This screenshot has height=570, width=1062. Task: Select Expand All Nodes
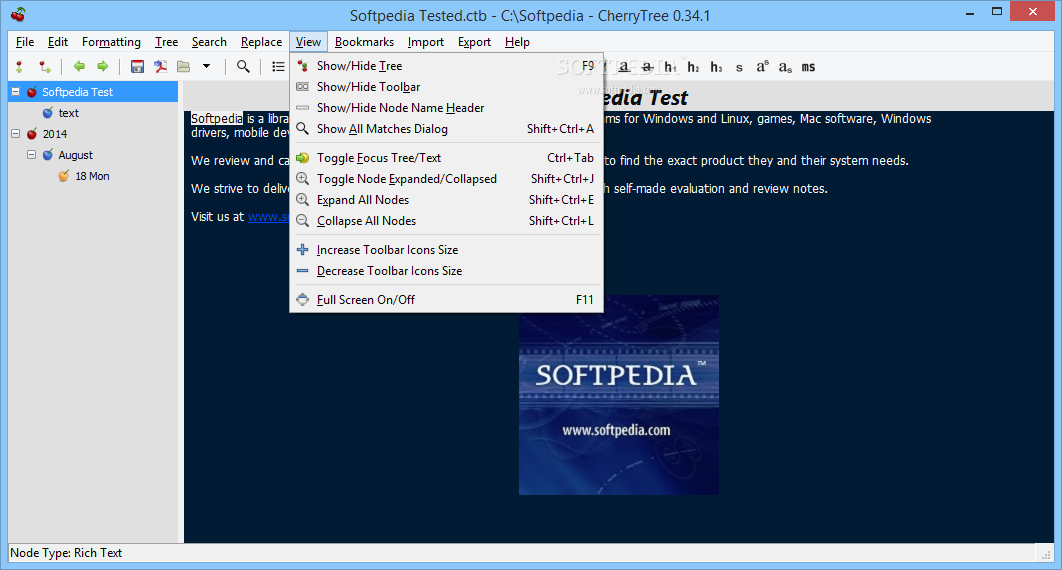[x=446, y=200]
